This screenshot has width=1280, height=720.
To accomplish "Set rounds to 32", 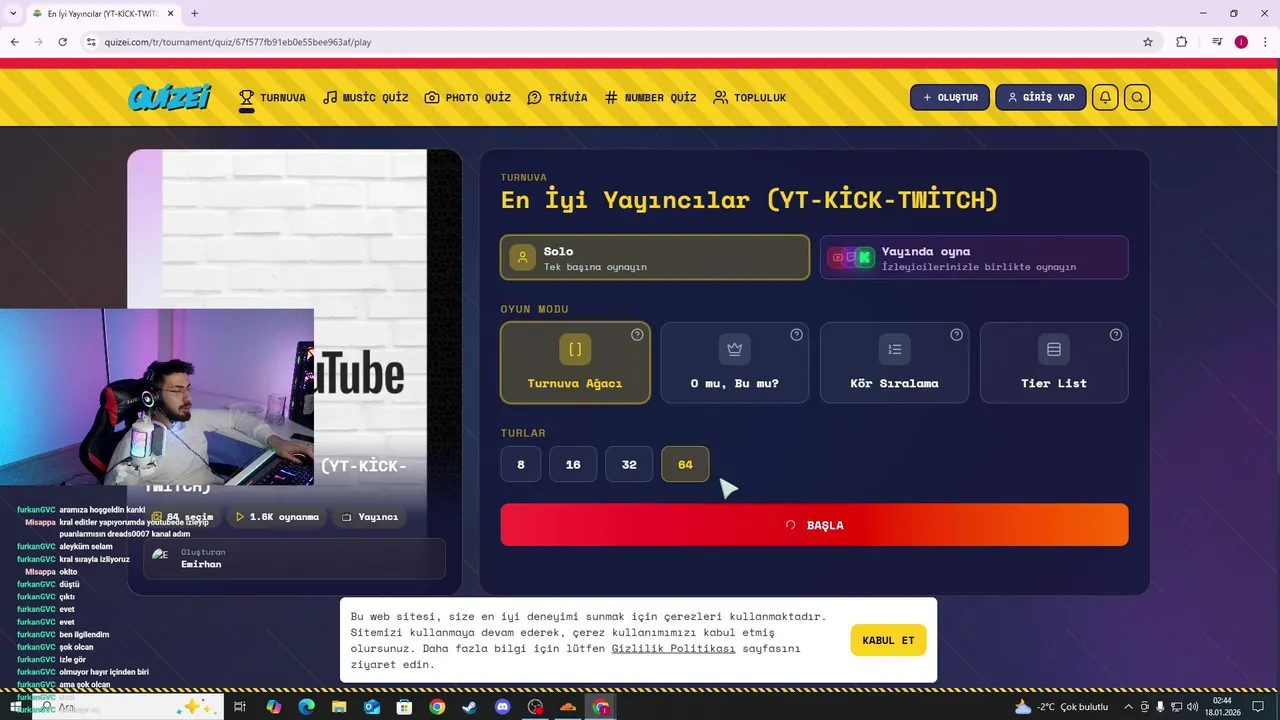I will (x=629, y=464).
